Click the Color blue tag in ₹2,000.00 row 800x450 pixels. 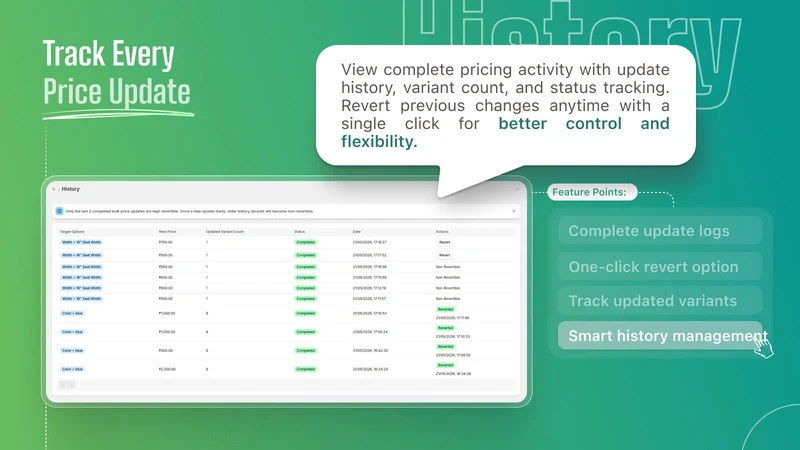[72, 369]
